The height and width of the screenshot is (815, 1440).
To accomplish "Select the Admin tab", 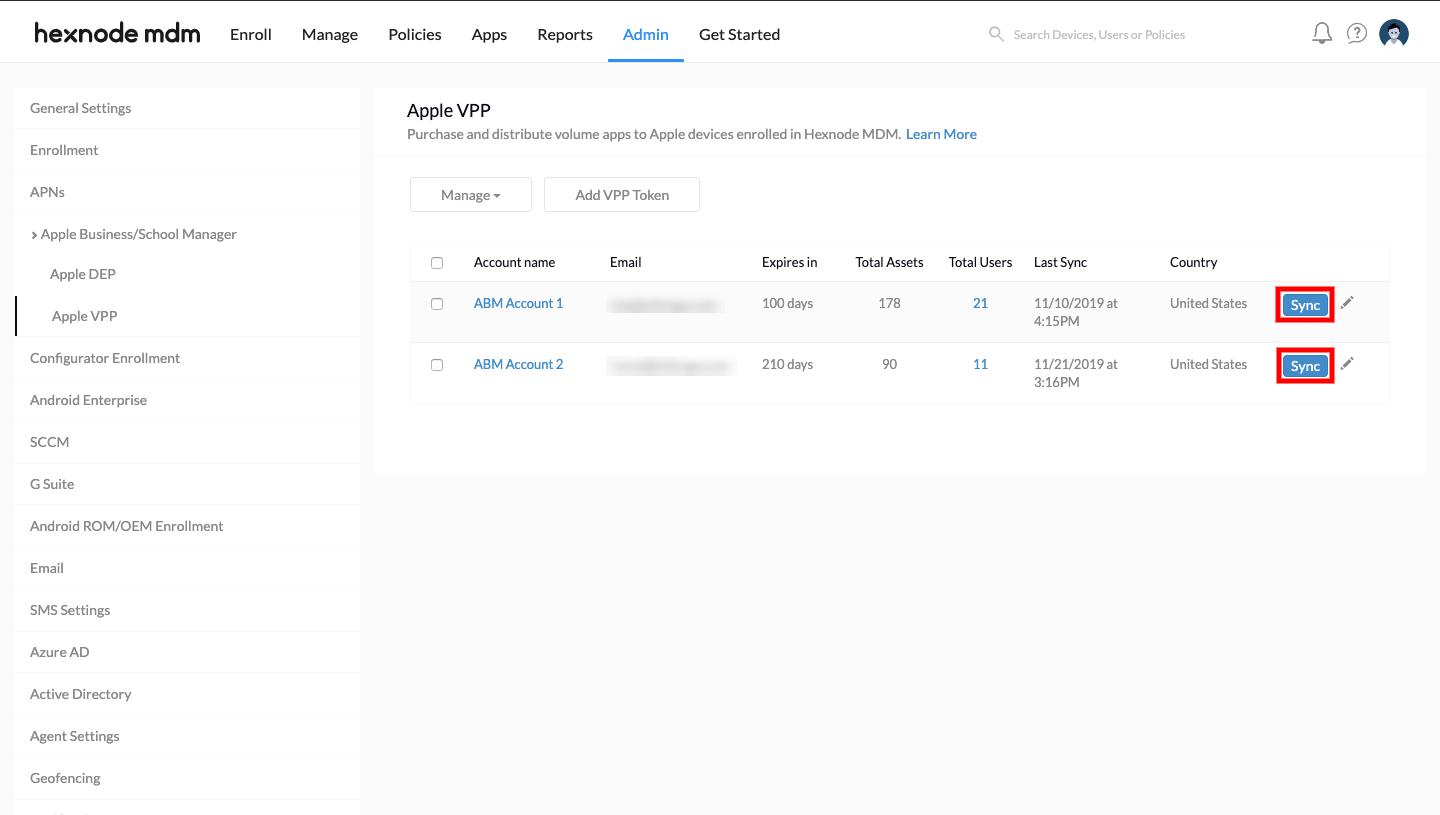I will point(646,34).
